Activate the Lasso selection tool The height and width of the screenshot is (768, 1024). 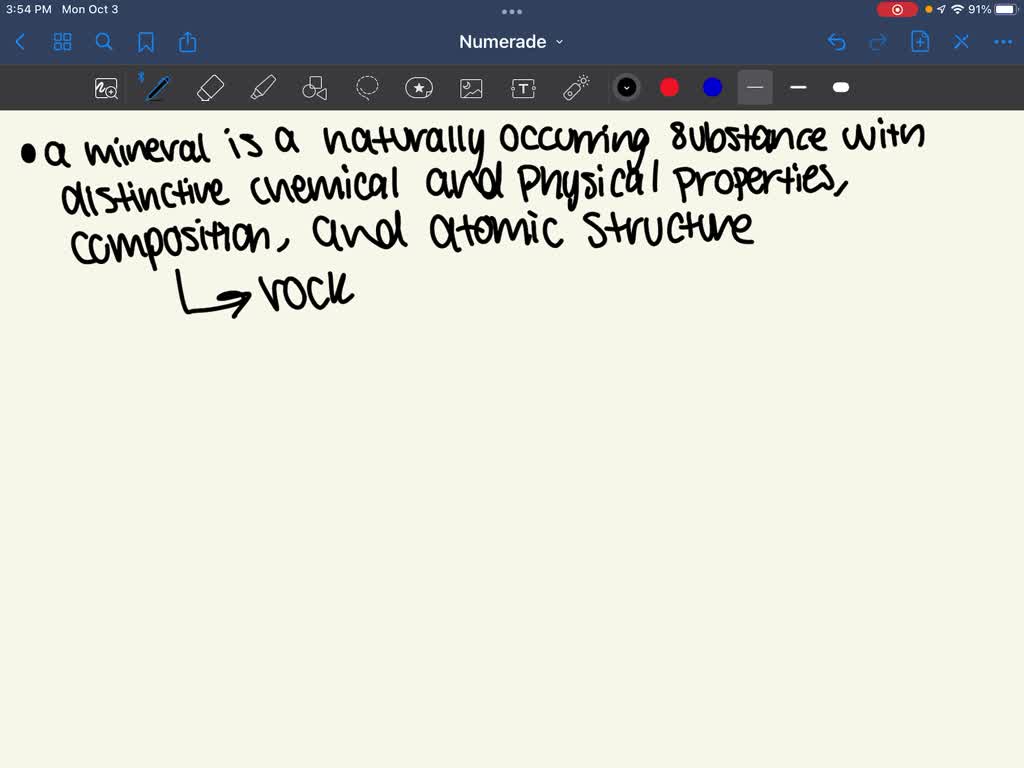point(367,88)
